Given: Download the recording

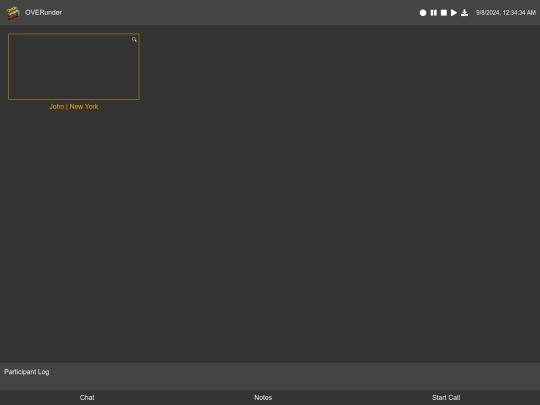Looking at the screenshot, I should 465,13.
